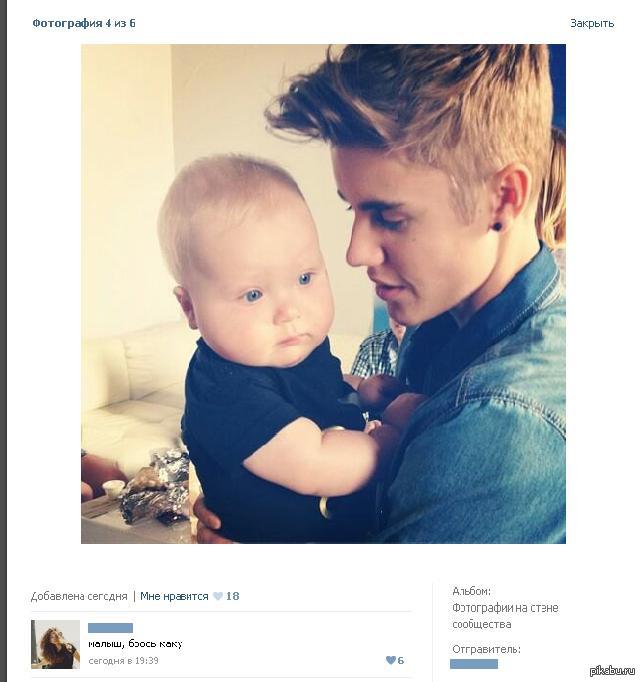This screenshot has height=682, width=640.
Task: Open the redacted commenter name link
Action: point(110,628)
